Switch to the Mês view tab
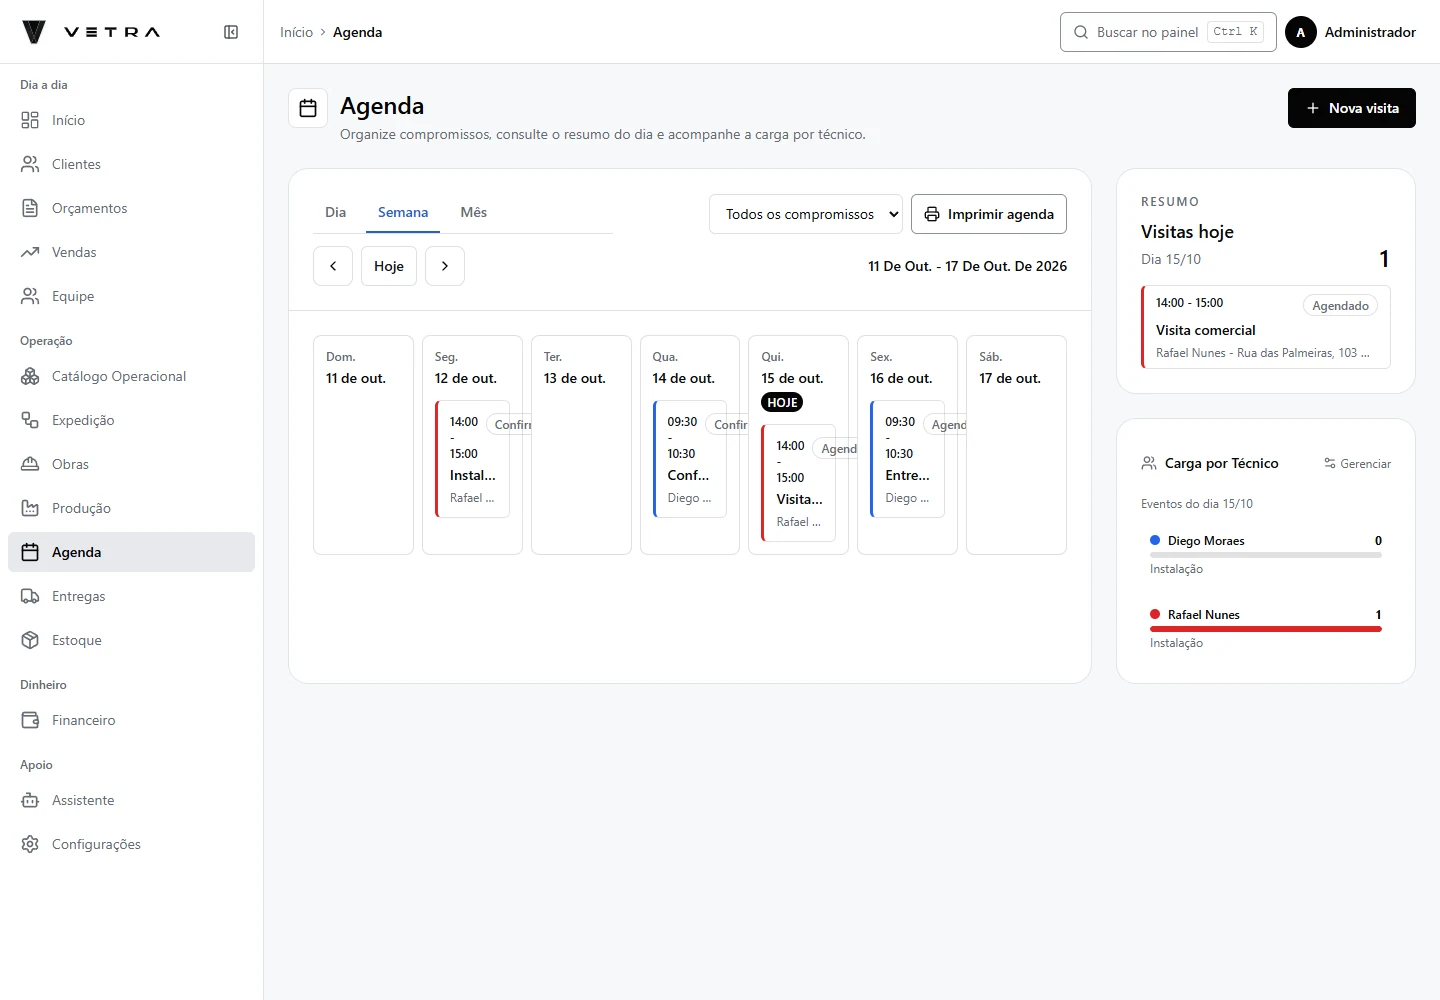 474,212
